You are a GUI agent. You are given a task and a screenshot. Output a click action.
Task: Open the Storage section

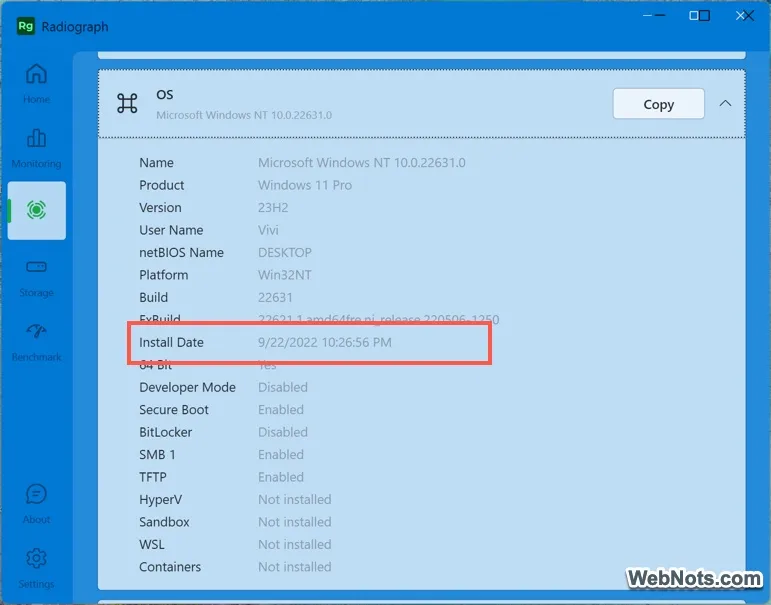[x=36, y=279]
